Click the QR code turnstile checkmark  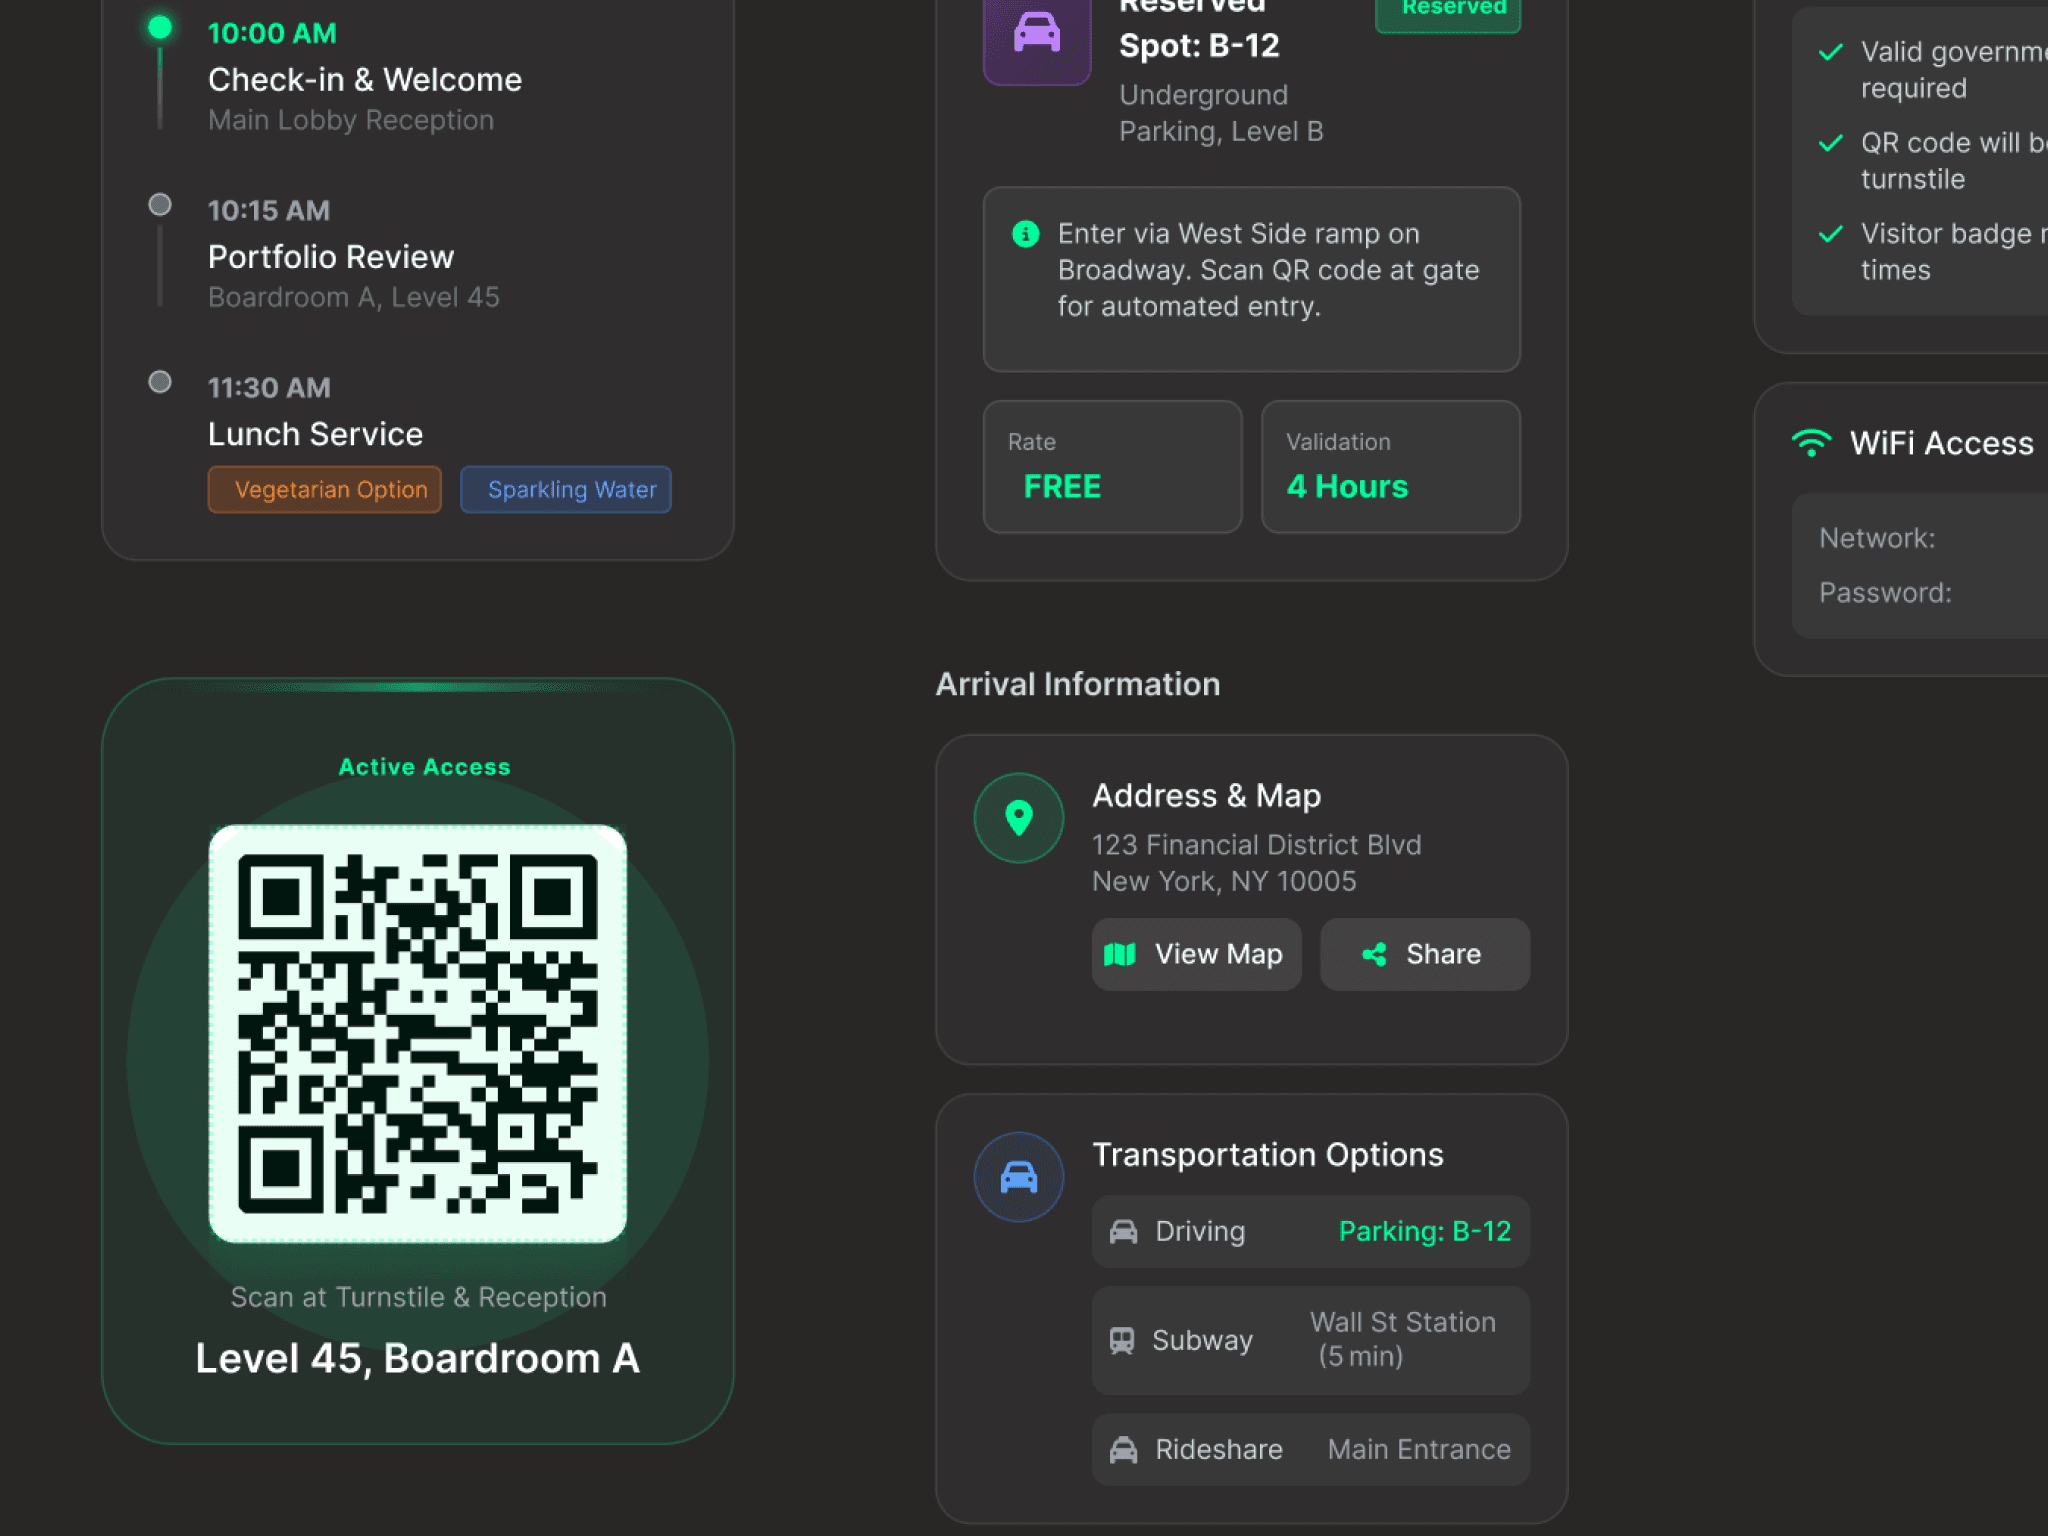click(1831, 143)
